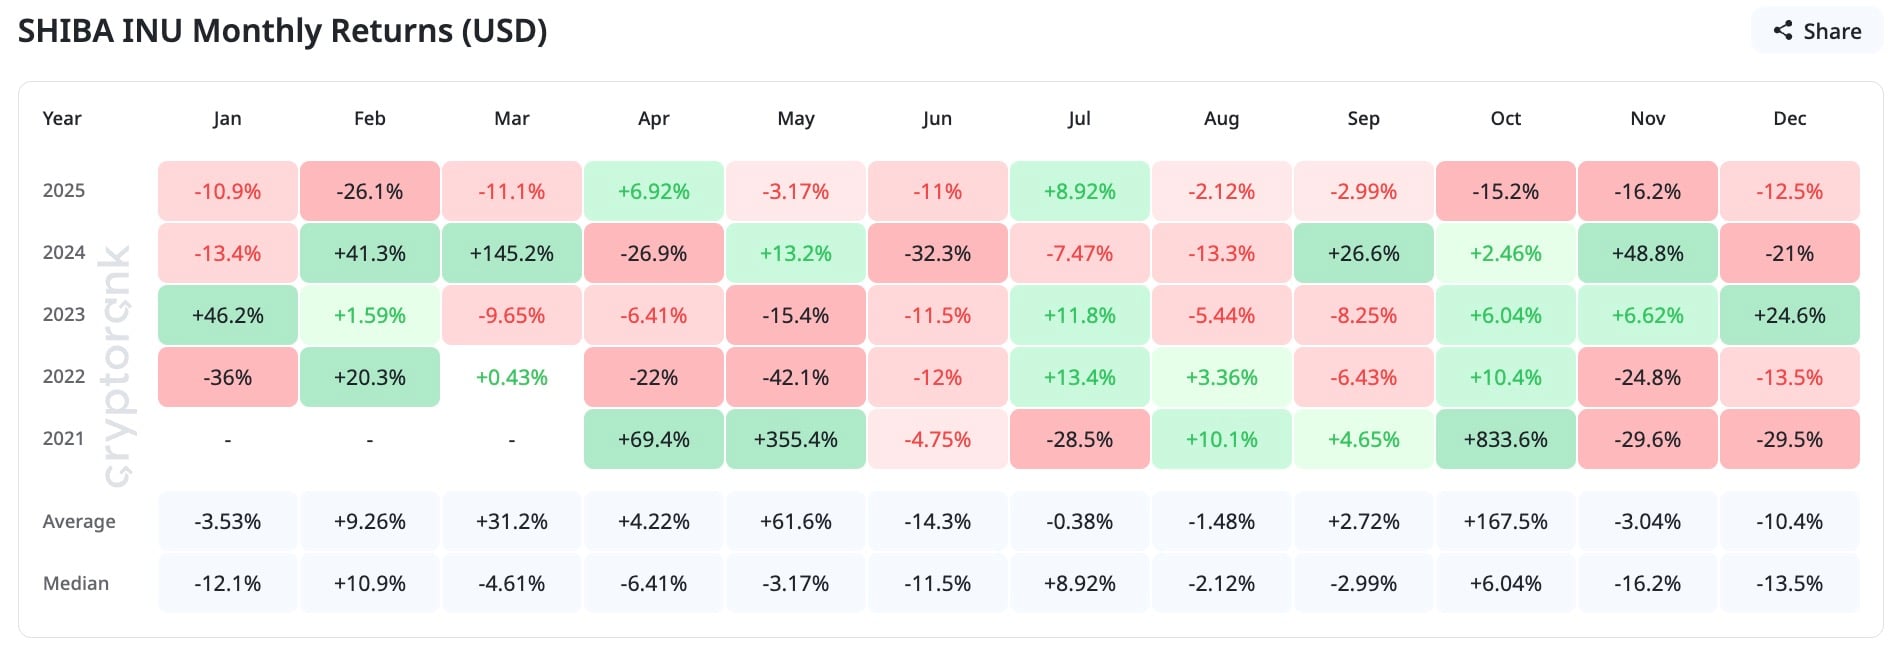Image resolution: width=1904 pixels, height=654 pixels.
Task: Click the Oct column header
Action: point(1505,118)
